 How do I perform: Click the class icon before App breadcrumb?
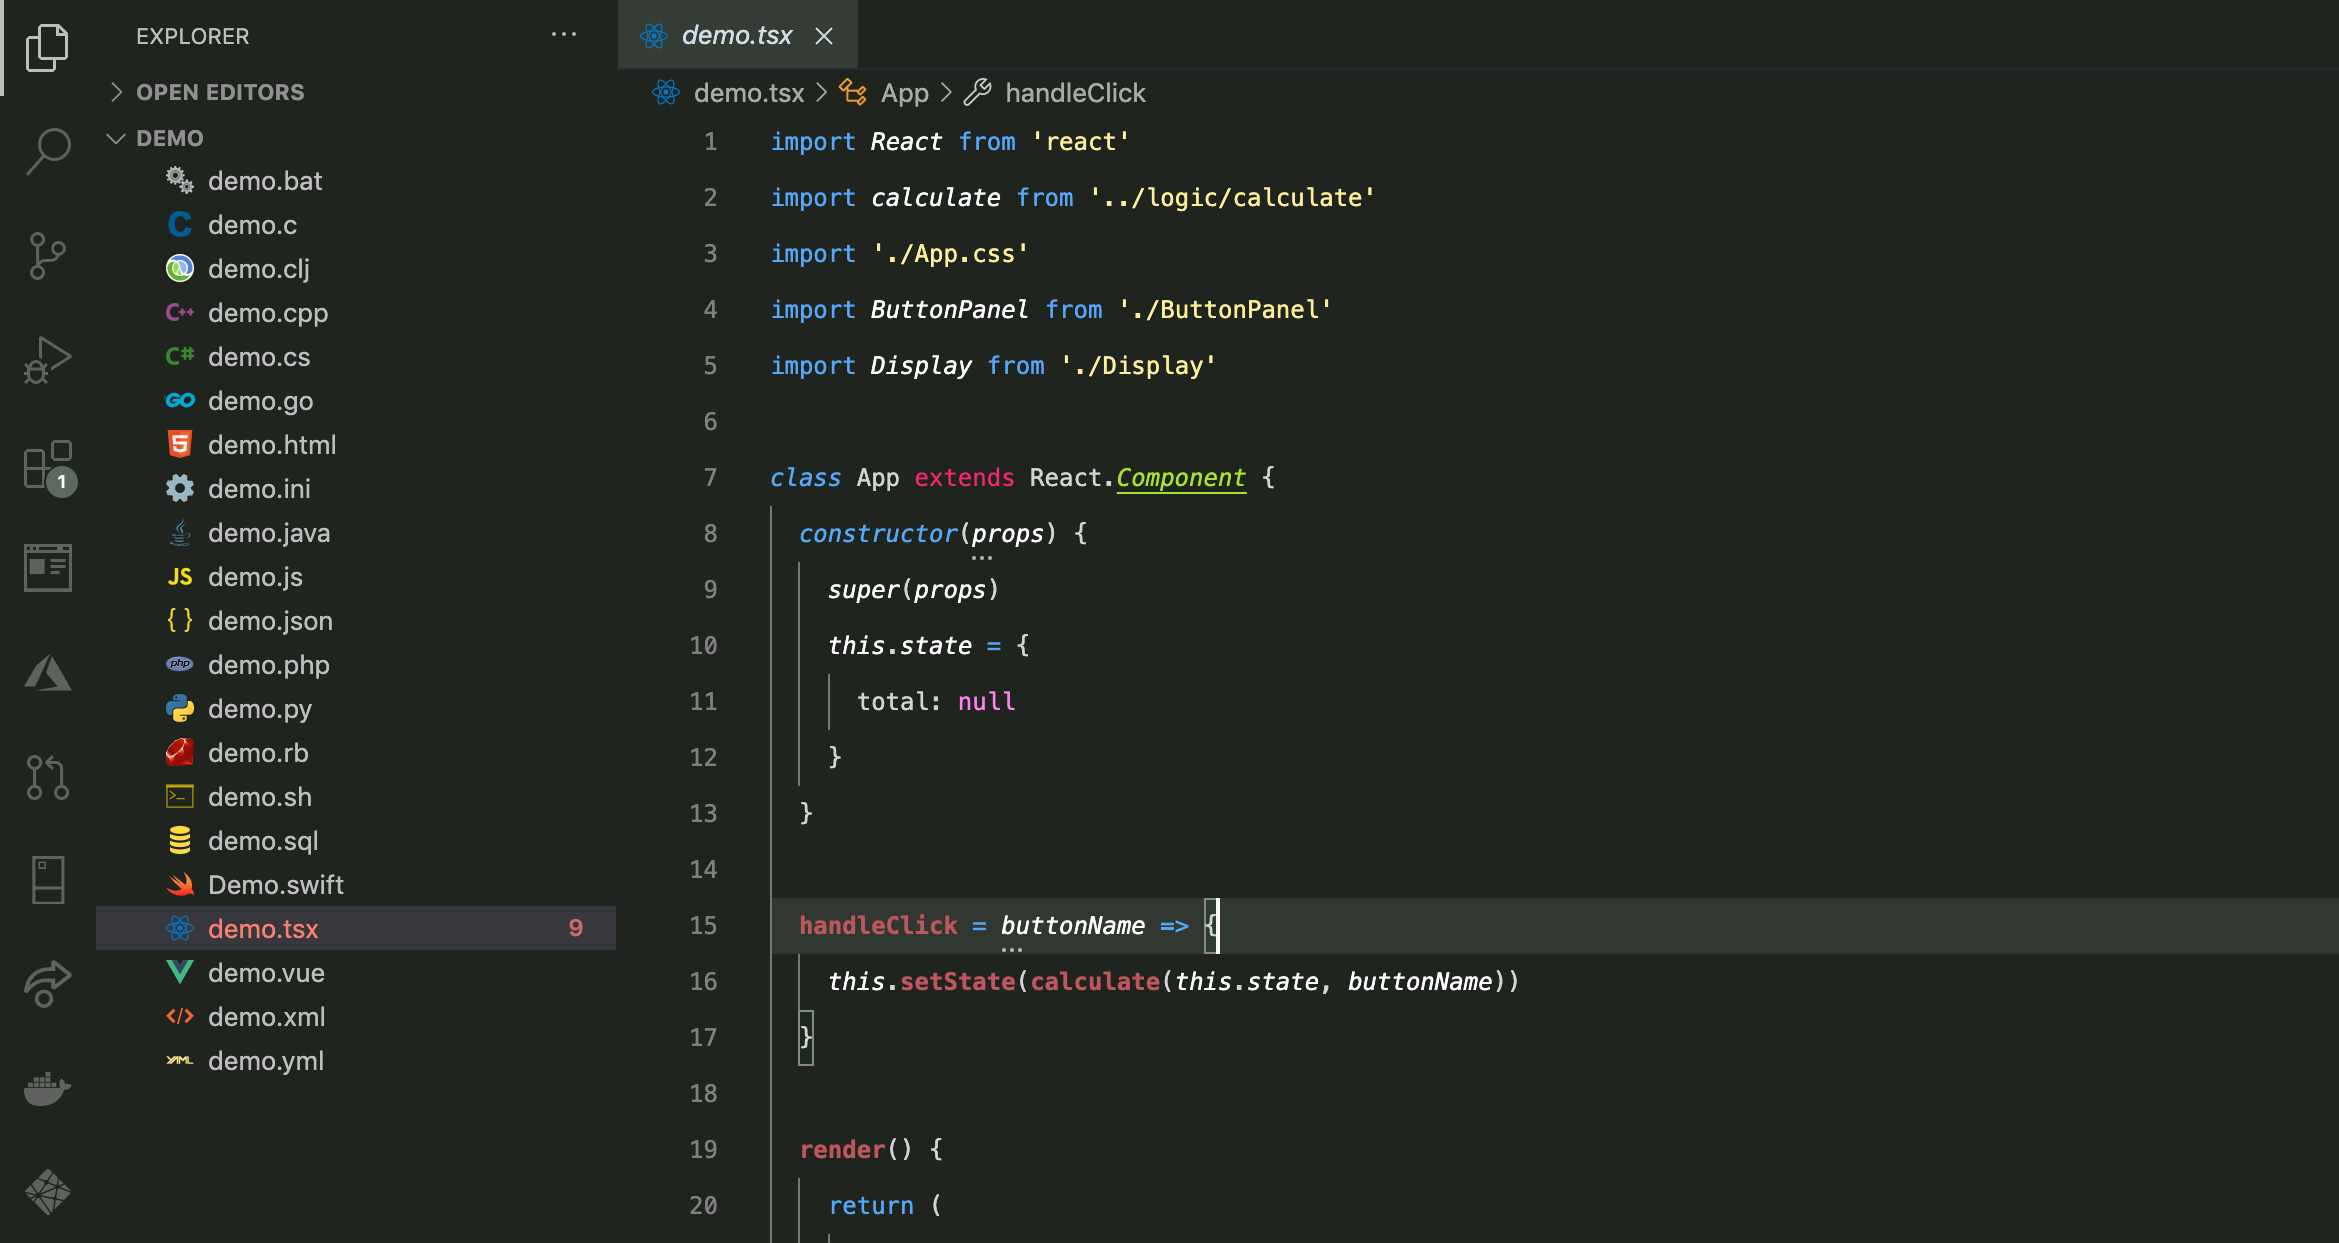(853, 93)
